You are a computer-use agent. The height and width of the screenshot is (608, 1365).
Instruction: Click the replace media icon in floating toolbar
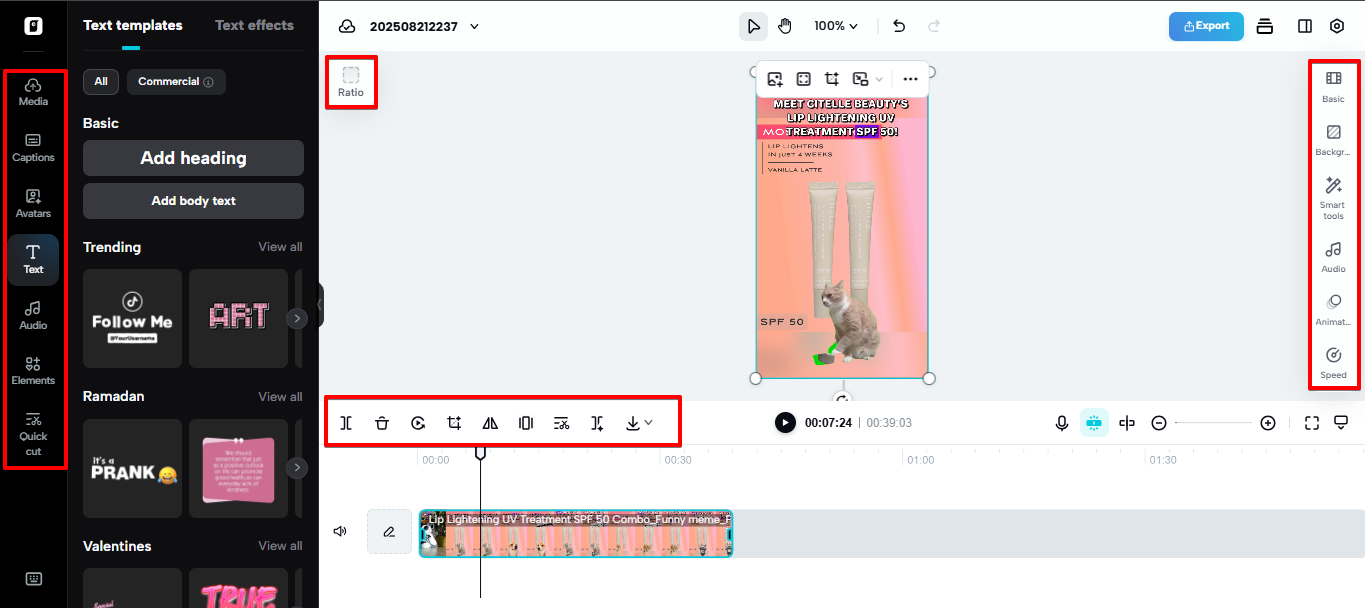tap(775, 79)
